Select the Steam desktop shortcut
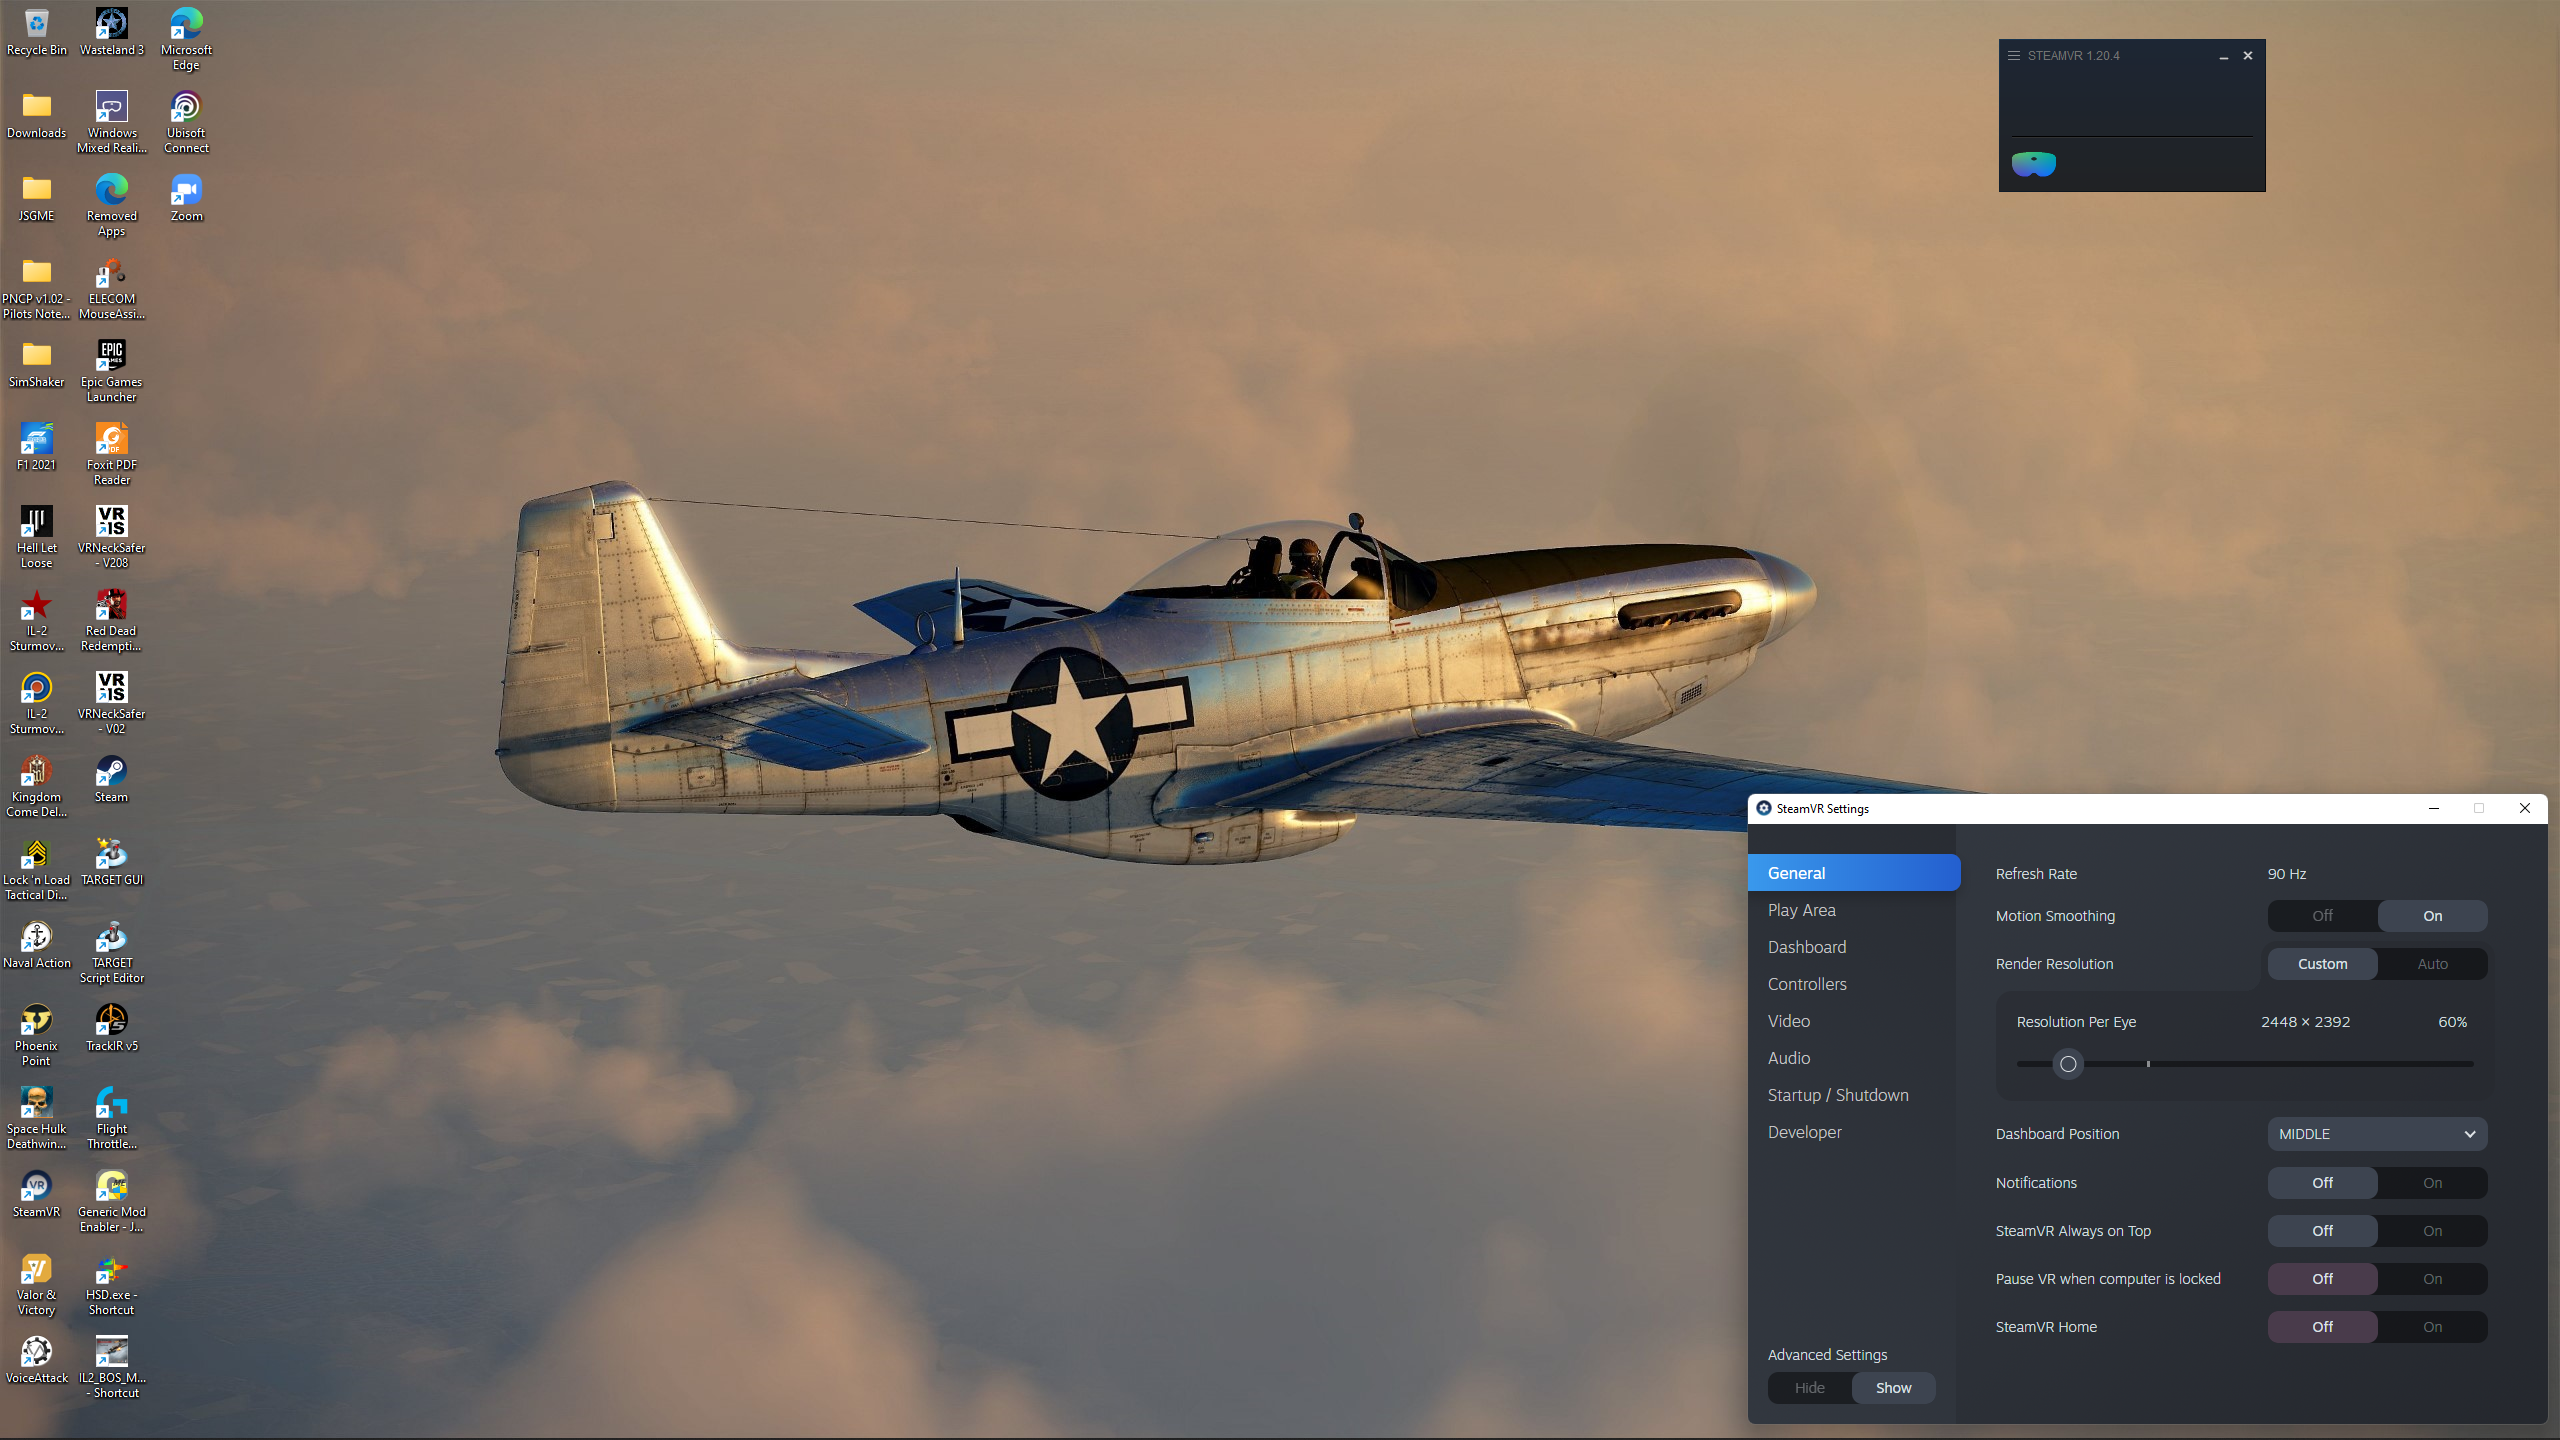The width and height of the screenshot is (2560, 1440). coord(111,780)
